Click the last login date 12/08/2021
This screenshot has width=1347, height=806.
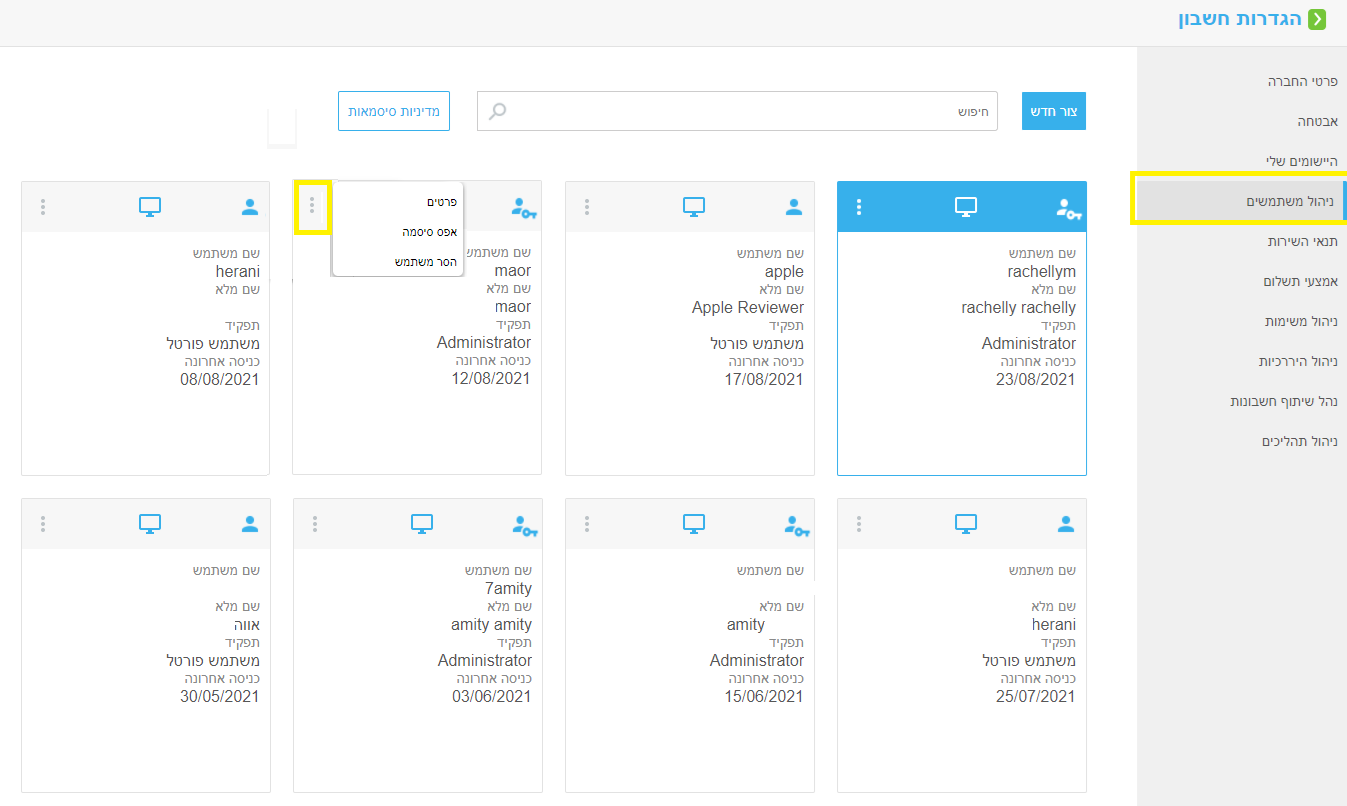tap(491, 379)
